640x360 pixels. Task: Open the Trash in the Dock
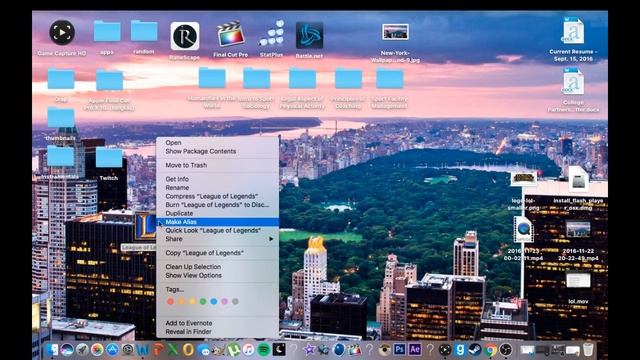(x=588, y=349)
